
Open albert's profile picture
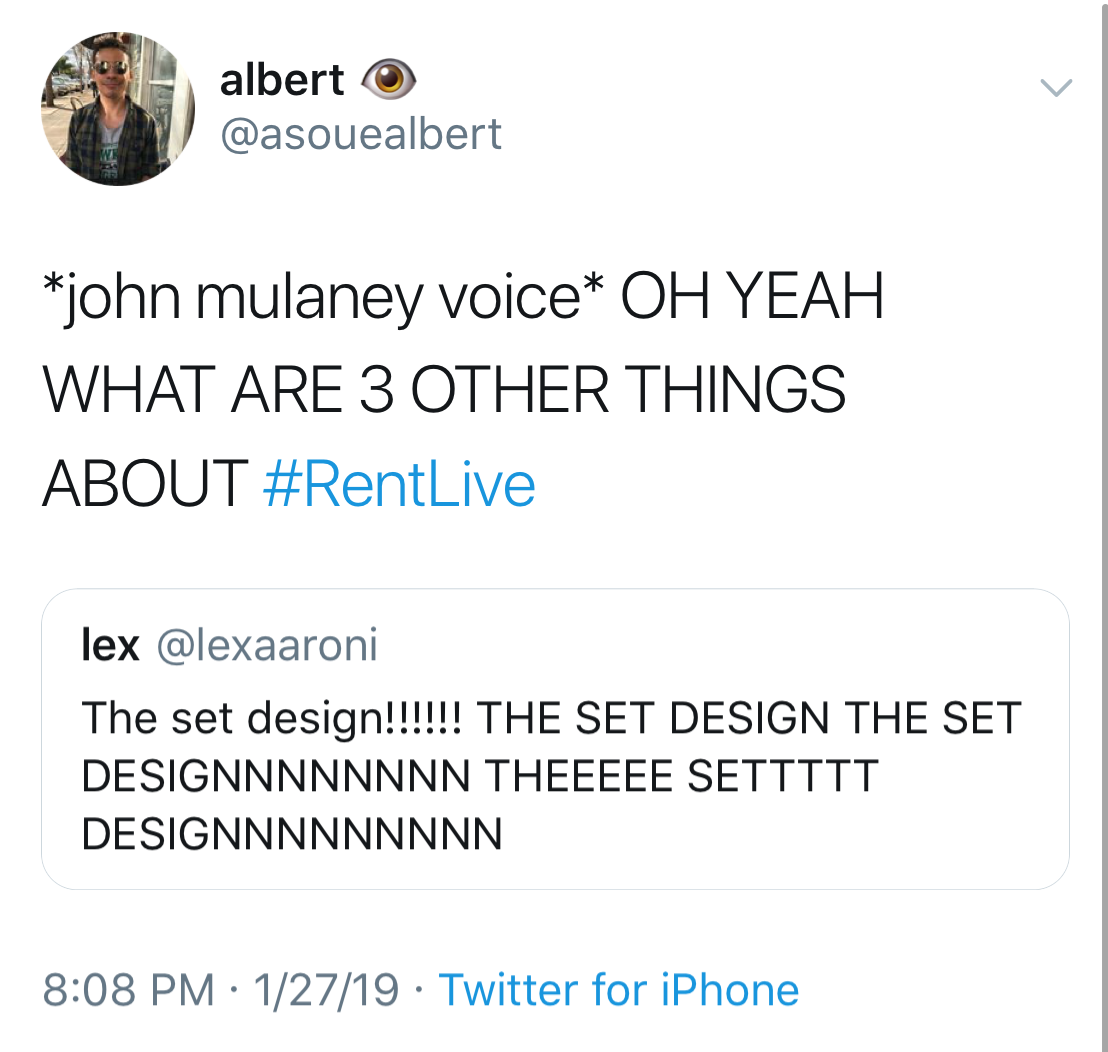[x=118, y=108]
